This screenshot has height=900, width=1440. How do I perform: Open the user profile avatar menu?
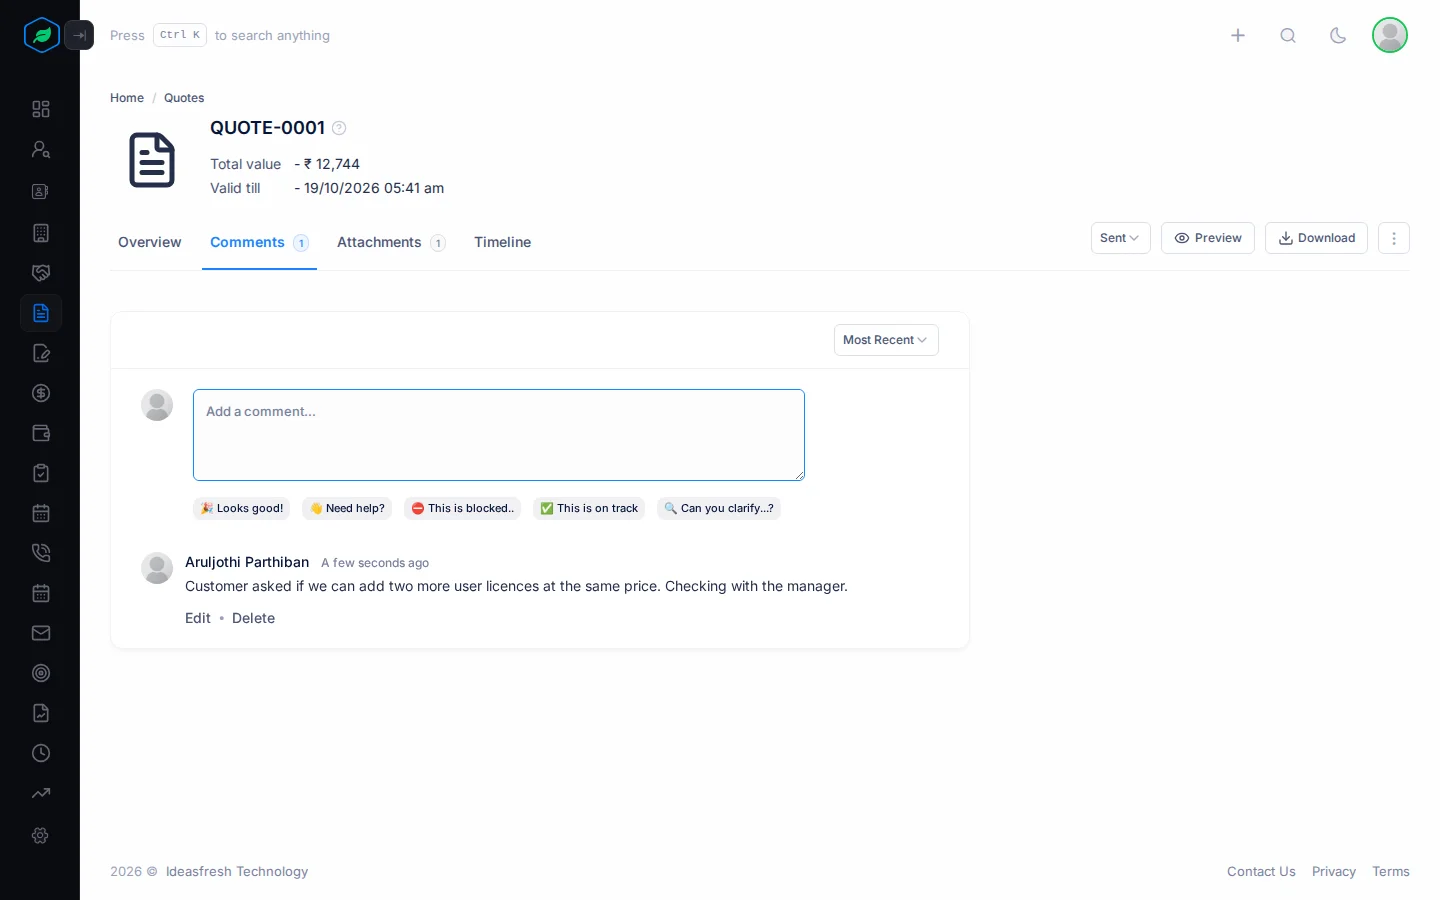click(x=1390, y=35)
